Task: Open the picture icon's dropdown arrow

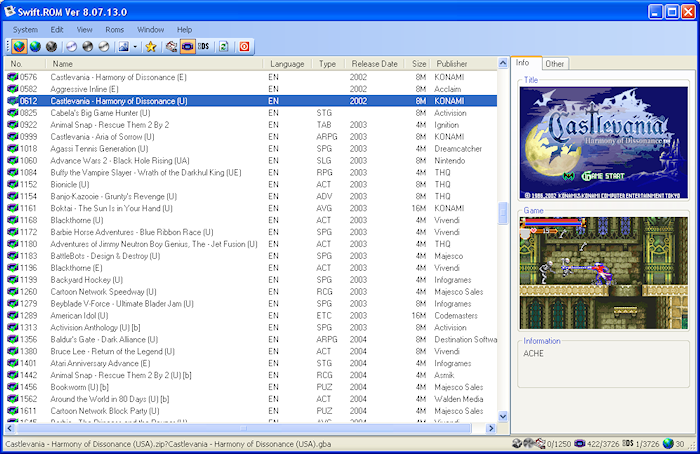Action: (x=135, y=46)
